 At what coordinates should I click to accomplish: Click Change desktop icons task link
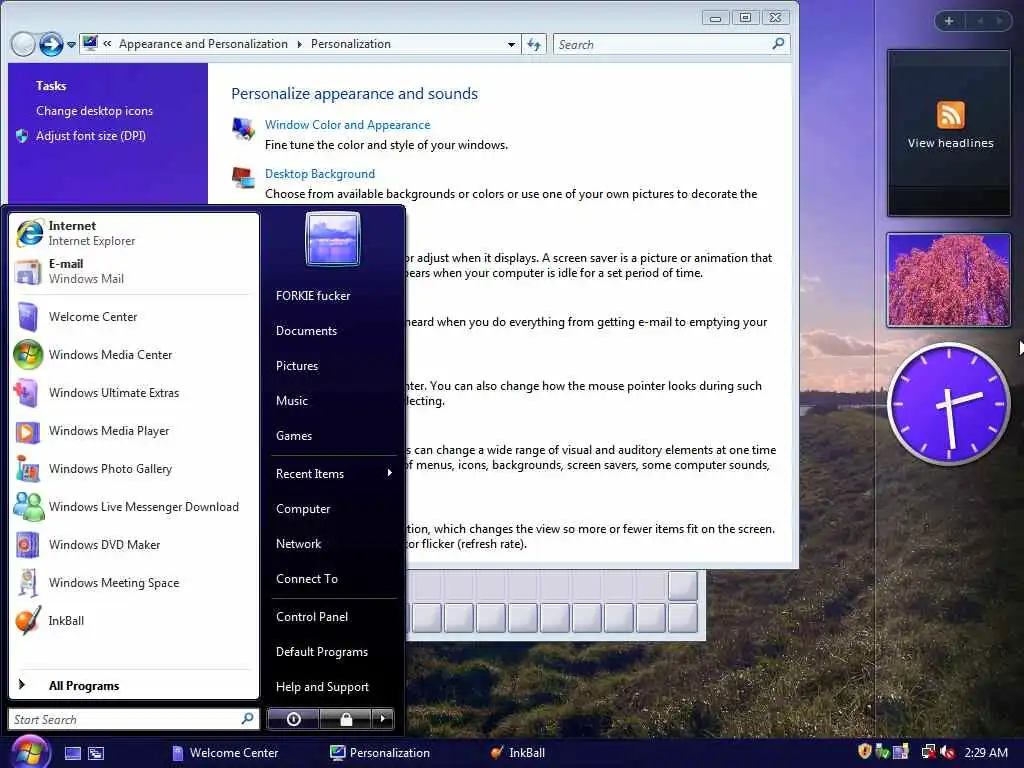(x=95, y=111)
